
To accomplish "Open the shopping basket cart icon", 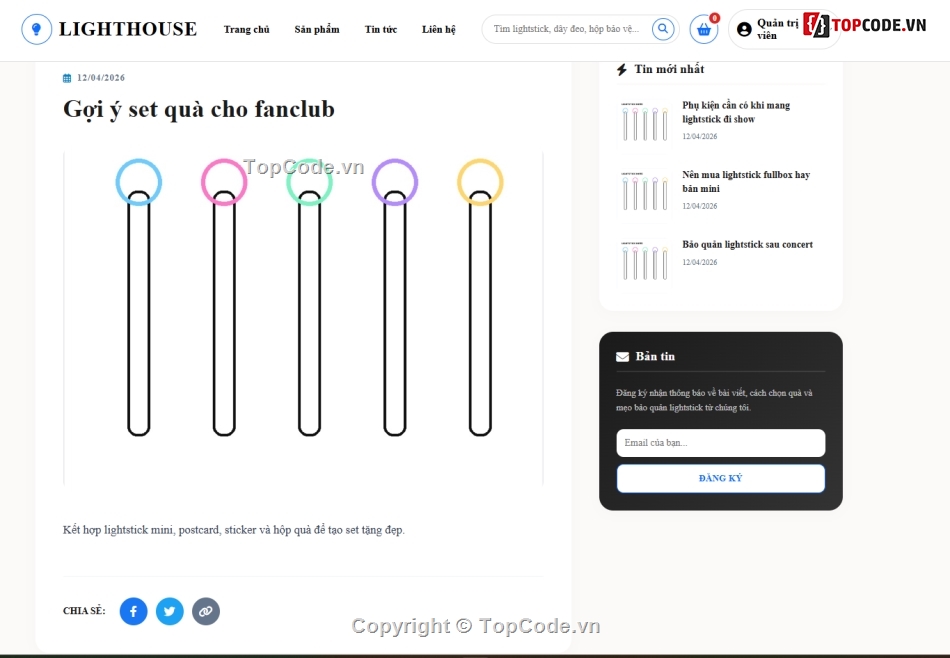I will coord(703,29).
